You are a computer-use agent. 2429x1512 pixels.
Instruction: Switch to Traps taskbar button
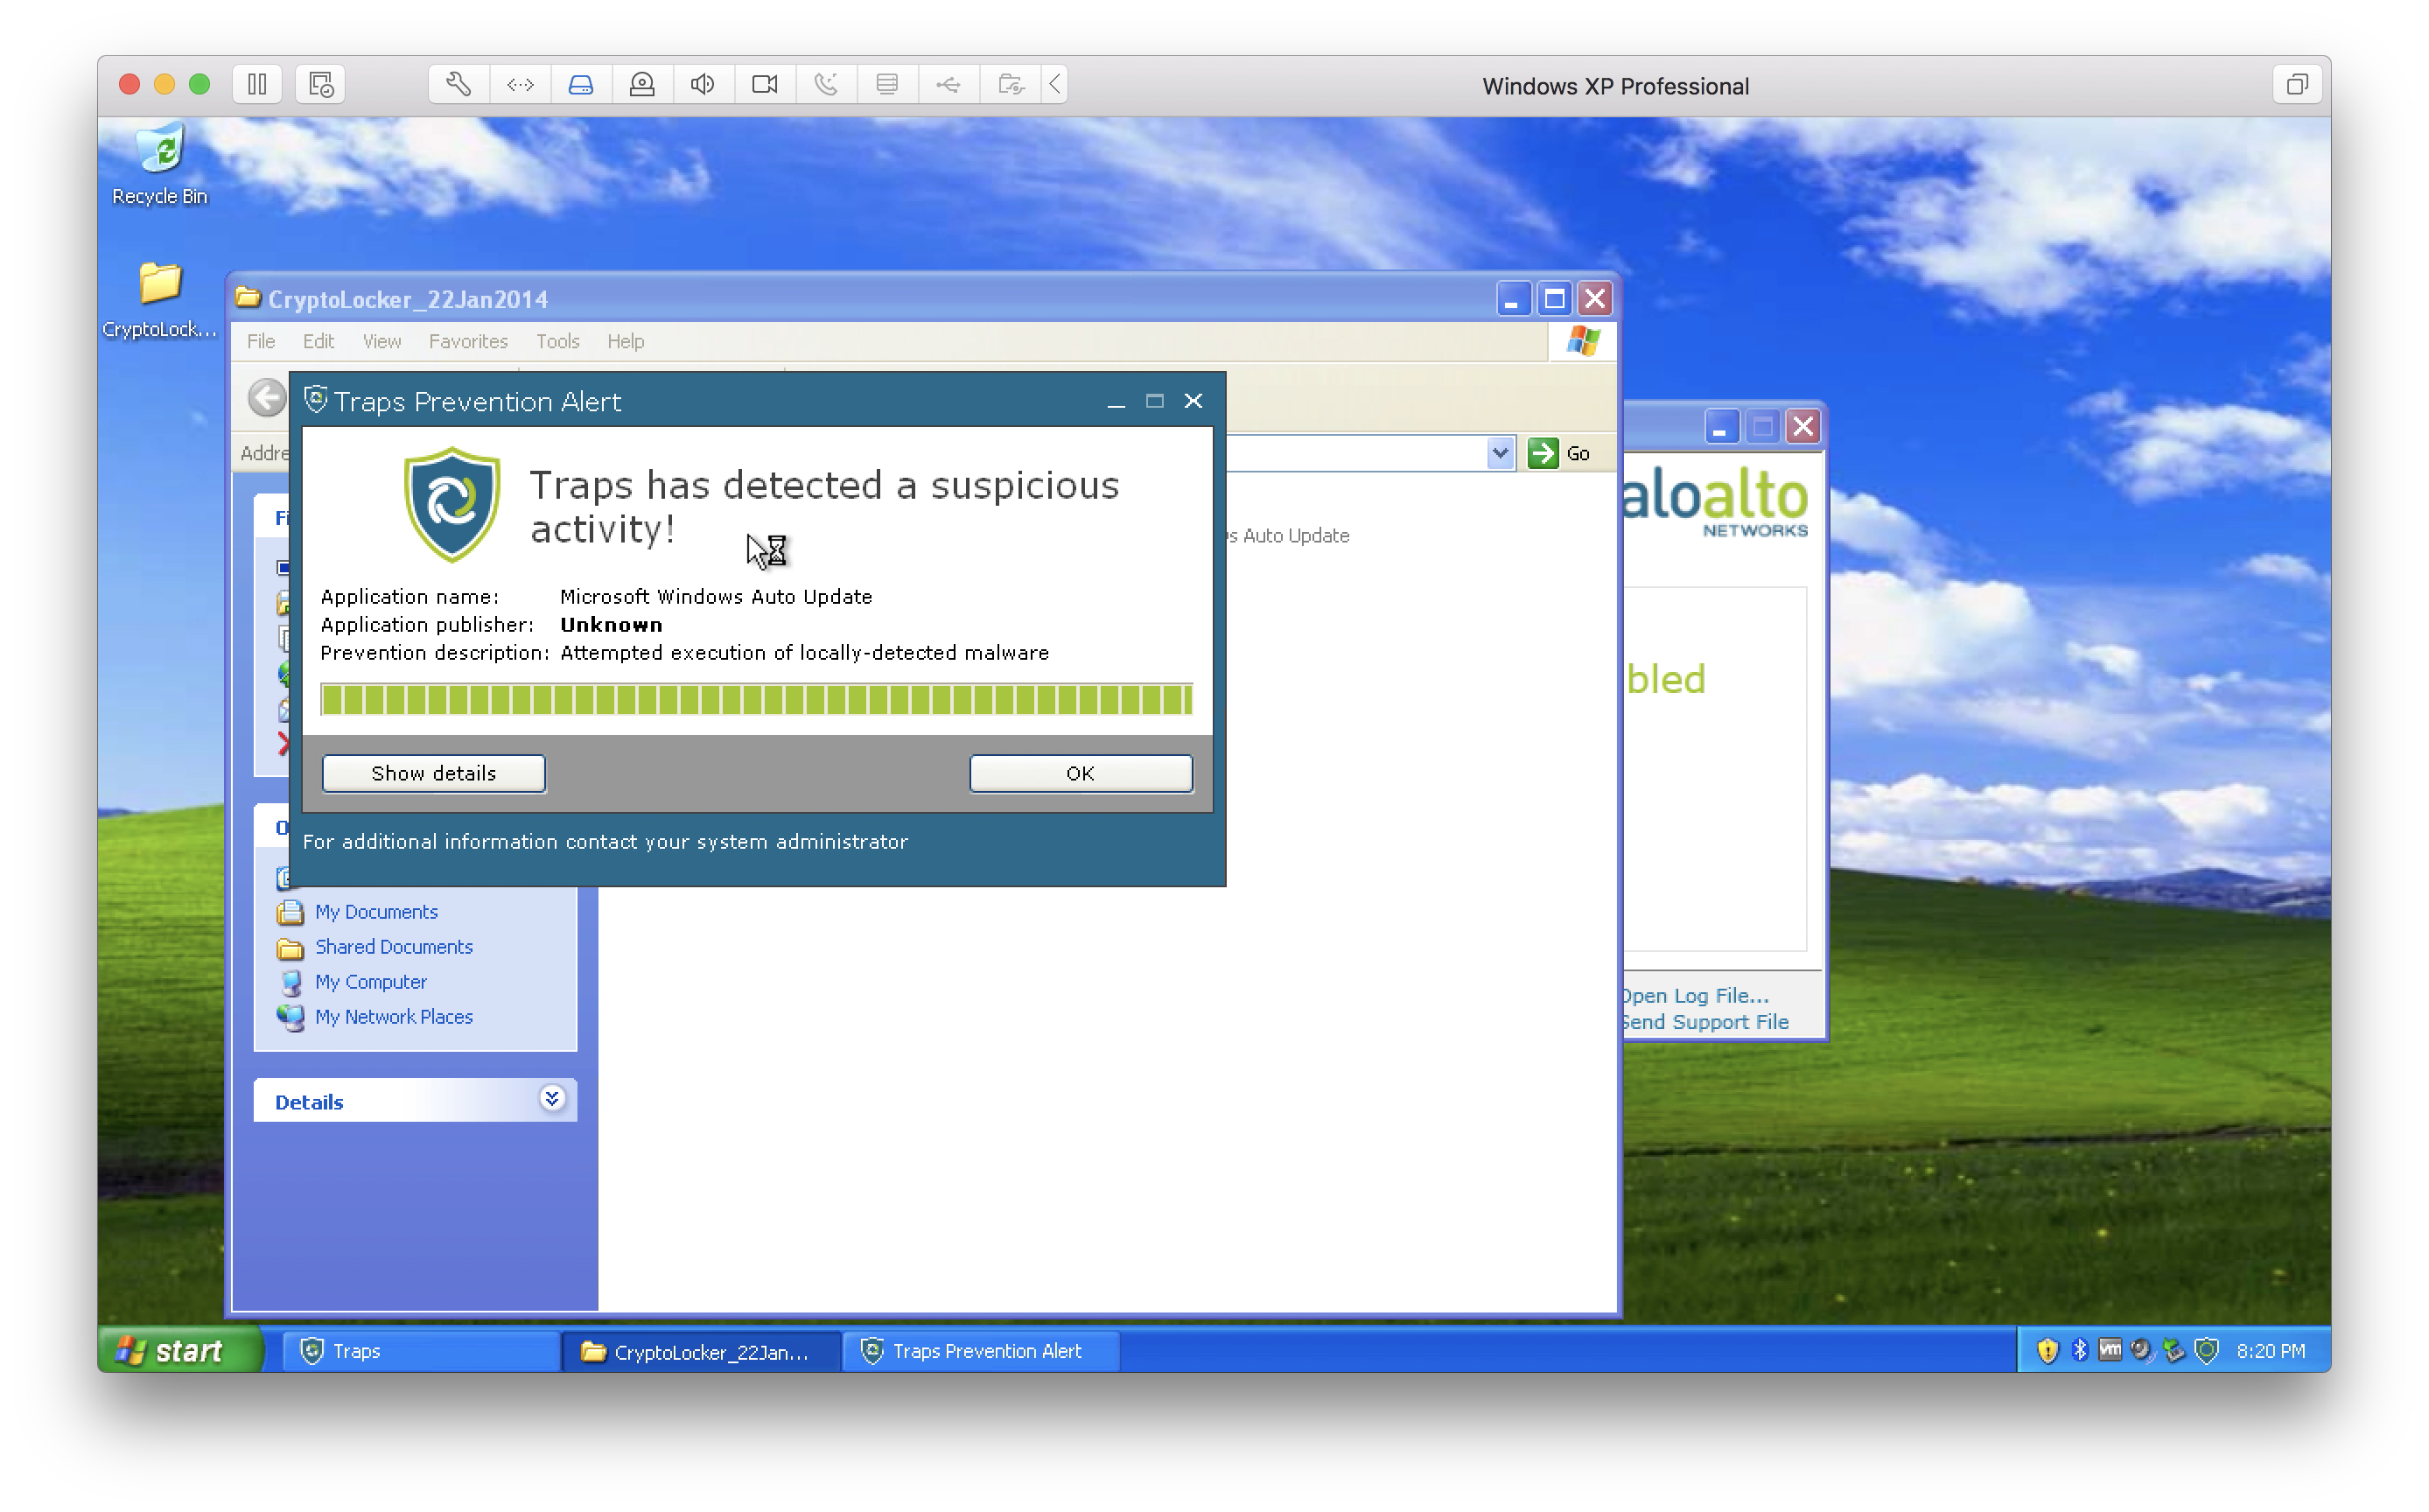(x=420, y=1352)
